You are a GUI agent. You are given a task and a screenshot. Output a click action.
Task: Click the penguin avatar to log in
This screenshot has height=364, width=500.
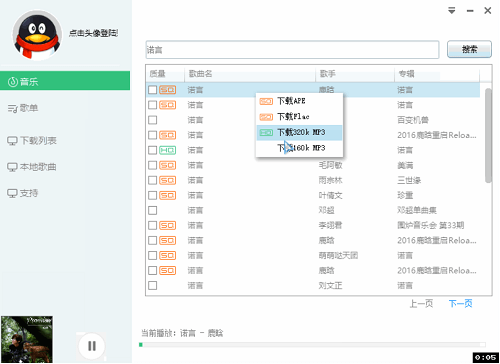tap(37, 35)
